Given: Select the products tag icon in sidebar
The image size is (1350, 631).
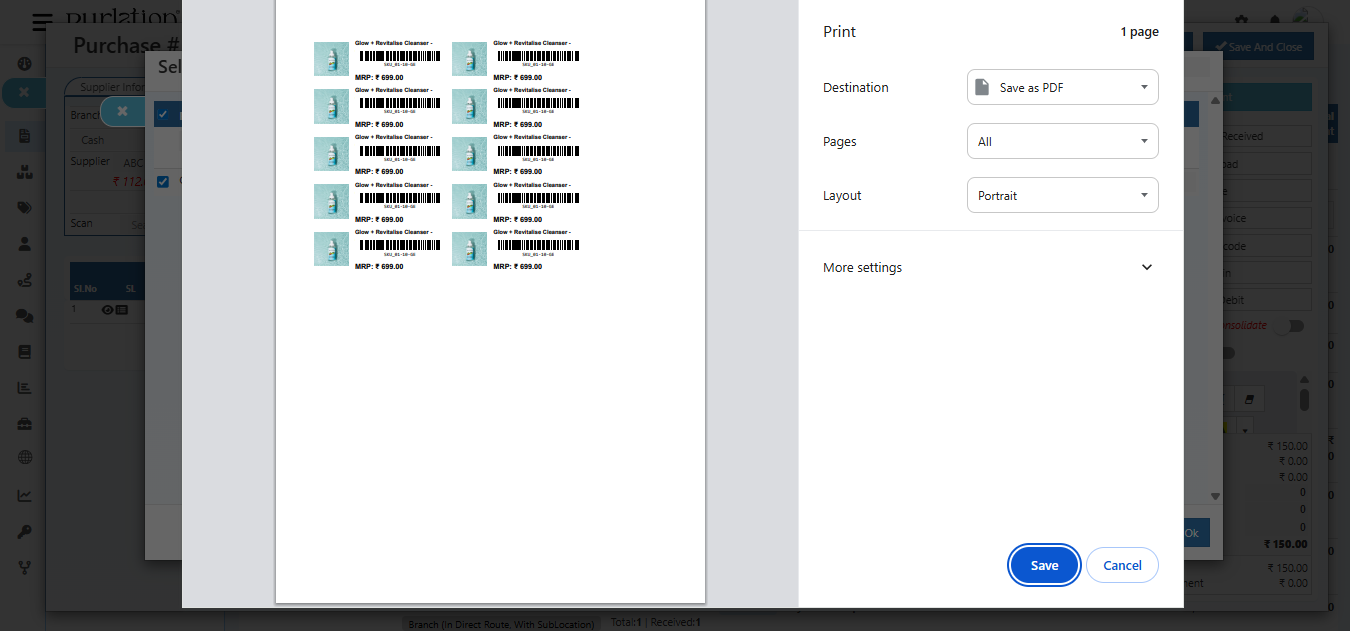Looking at the screenshot, I should pyautogui.click(x=24, y=207).
